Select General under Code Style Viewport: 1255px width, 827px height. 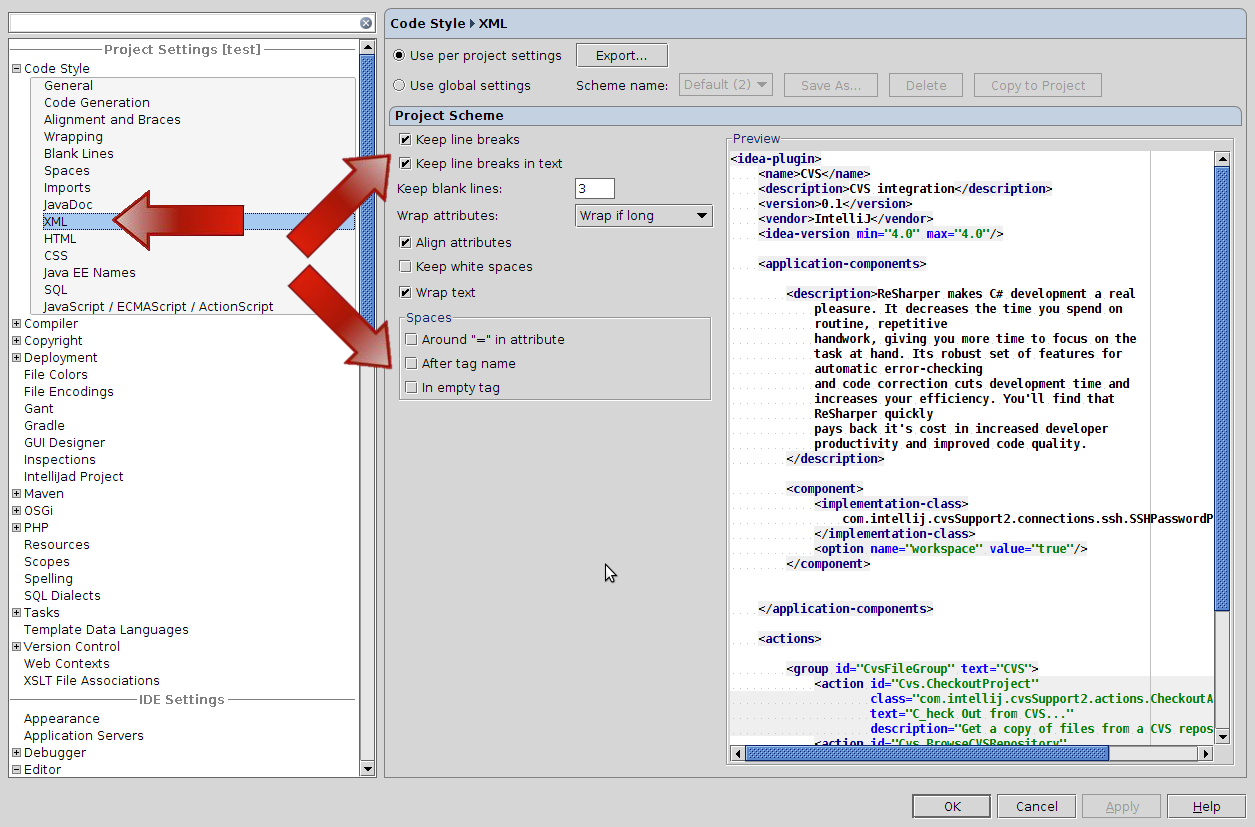68,86
